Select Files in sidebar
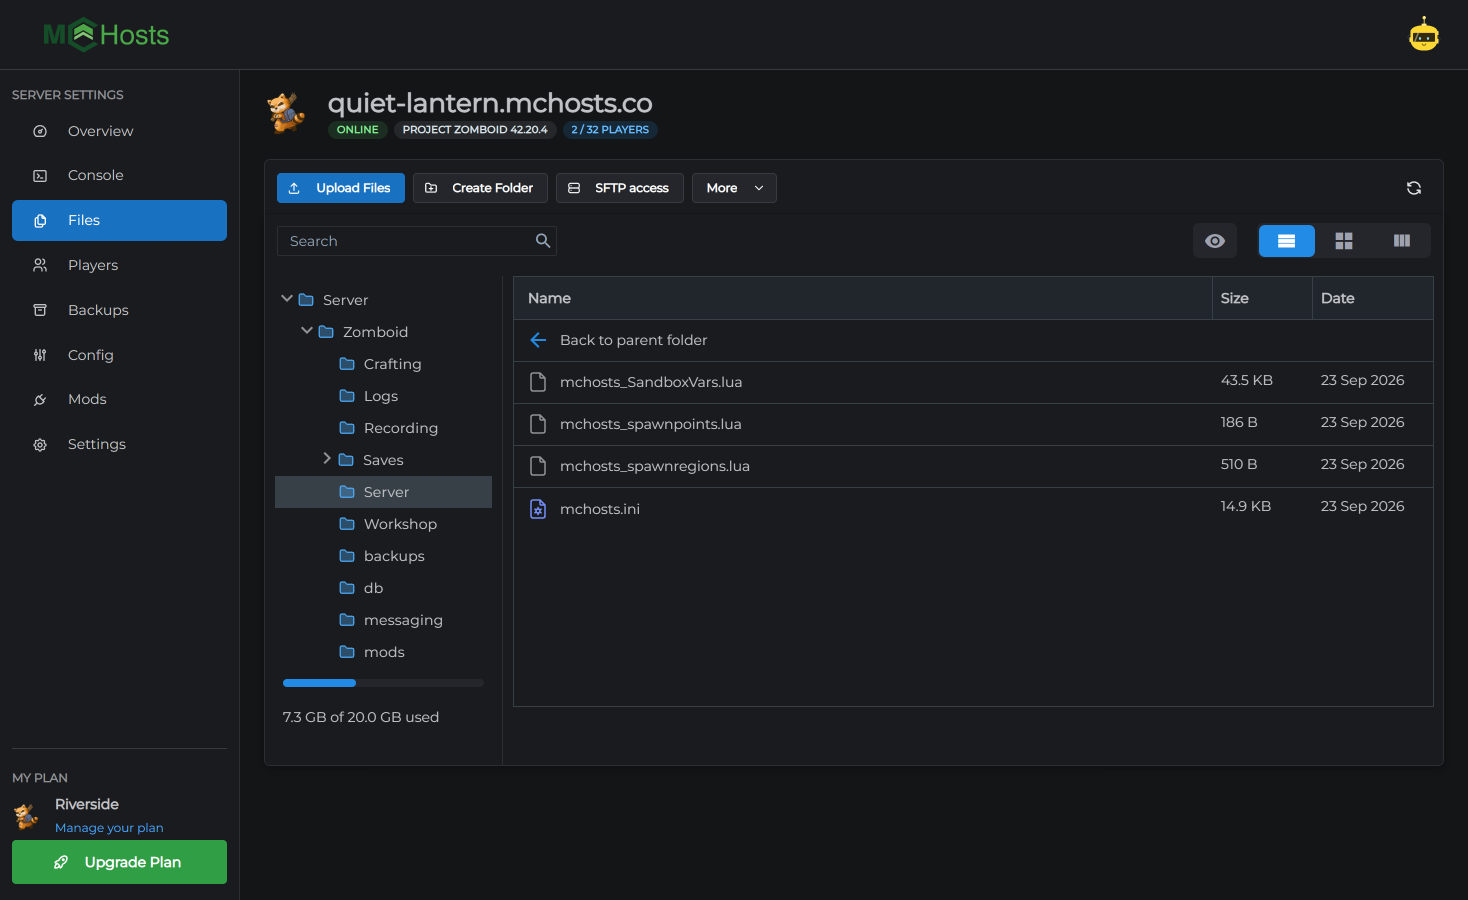Image resolution: width=1468 pixels, height=900 pixels. coord(119,220)
